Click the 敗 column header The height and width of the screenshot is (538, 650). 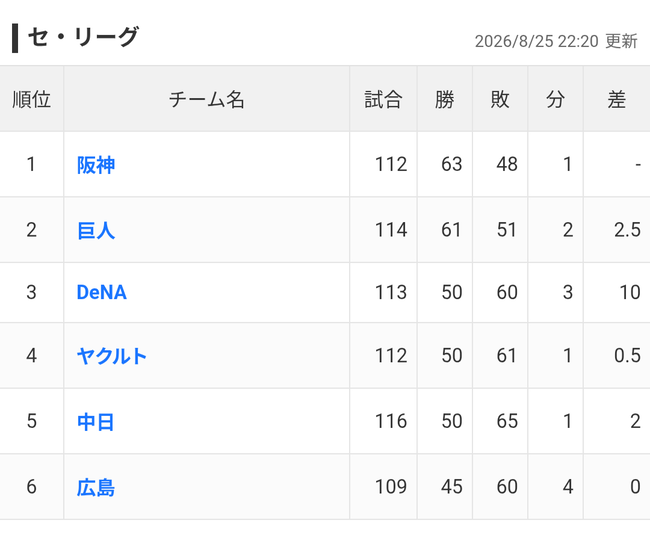500,99
